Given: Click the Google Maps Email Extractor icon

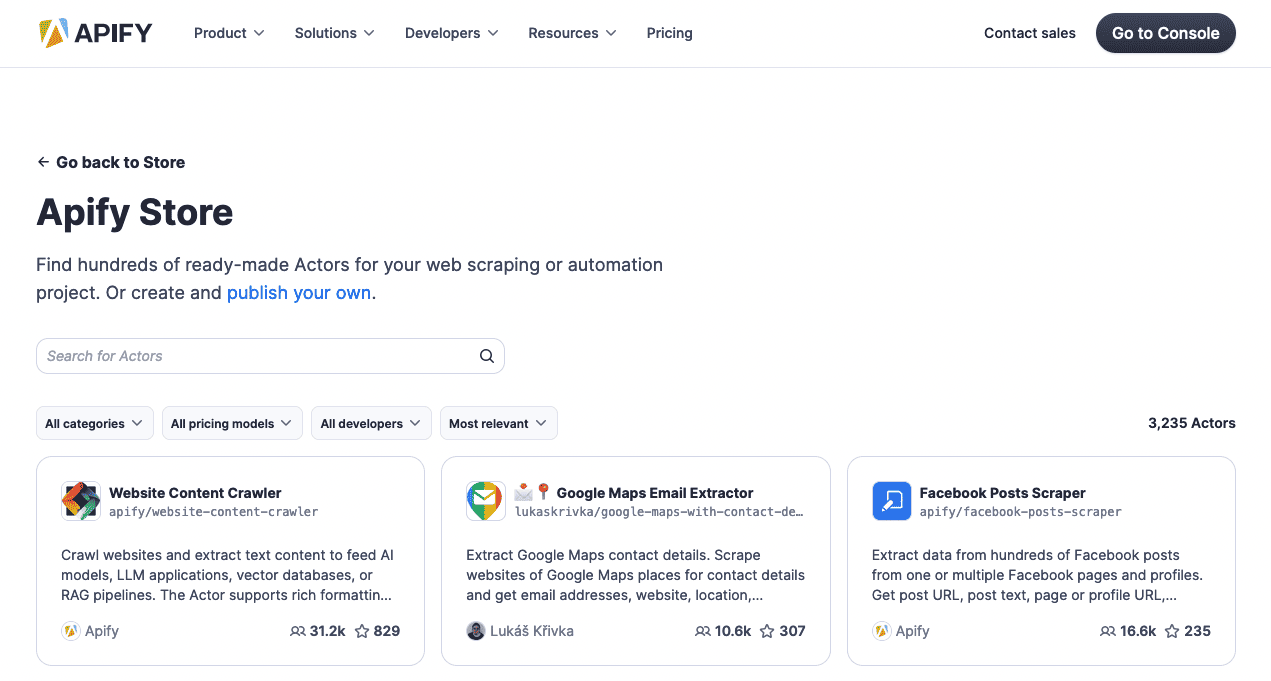Looking at the screenshot, I should click(x=485, y=501).
